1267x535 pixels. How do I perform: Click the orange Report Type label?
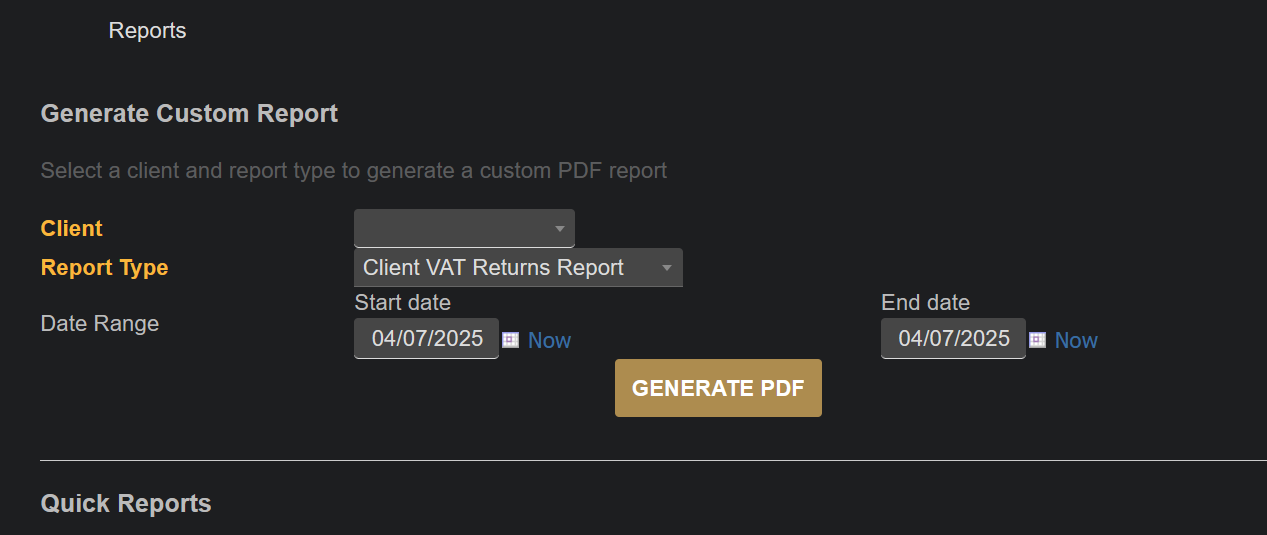pyautogui.click(x=104, y=267)
